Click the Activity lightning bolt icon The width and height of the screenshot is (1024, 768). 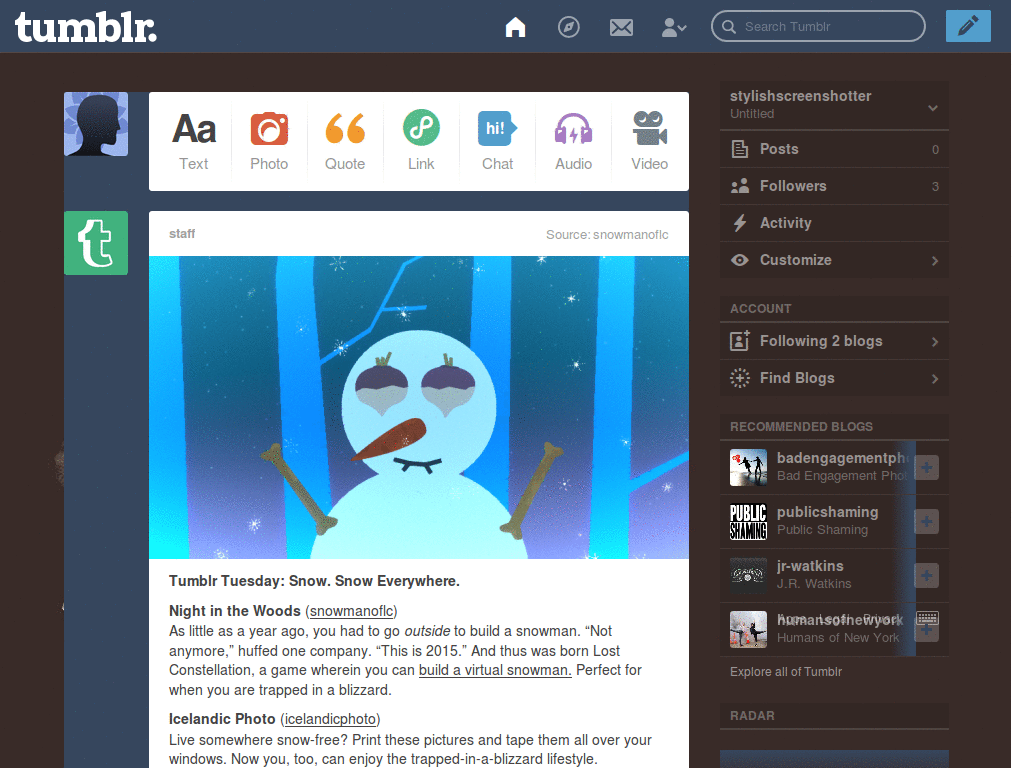pyautogui.click(x=739, y=223)
